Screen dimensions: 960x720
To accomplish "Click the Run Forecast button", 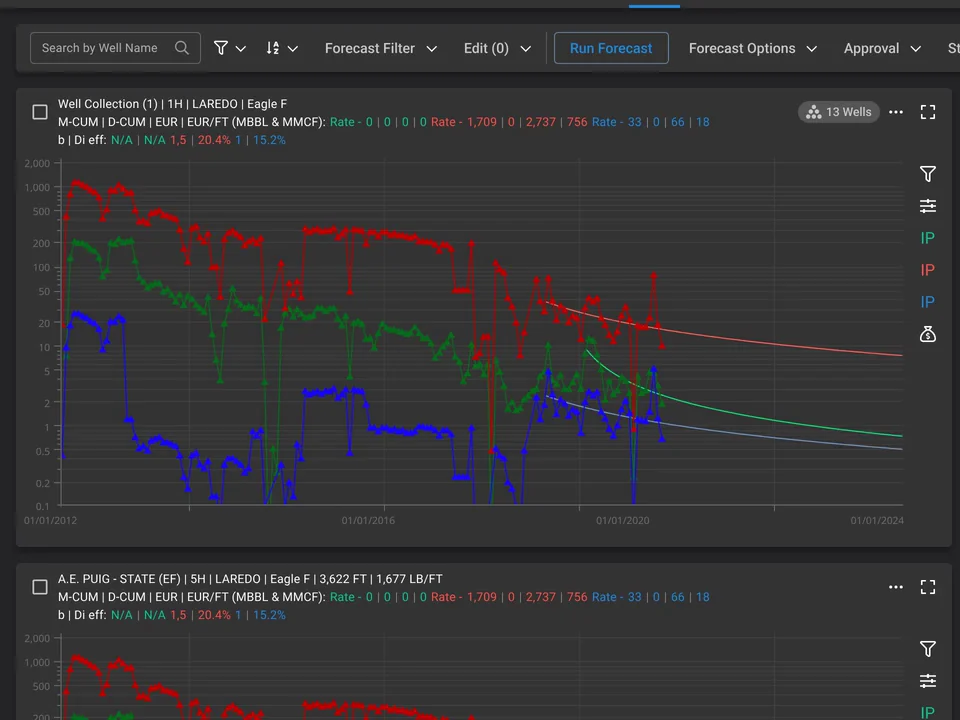I will click(x=611, y=48).
